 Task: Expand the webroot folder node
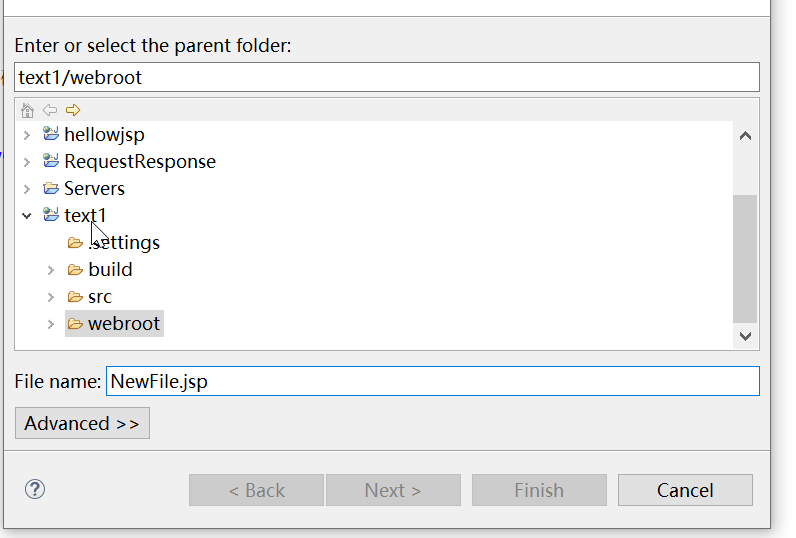tap(51, 324)
